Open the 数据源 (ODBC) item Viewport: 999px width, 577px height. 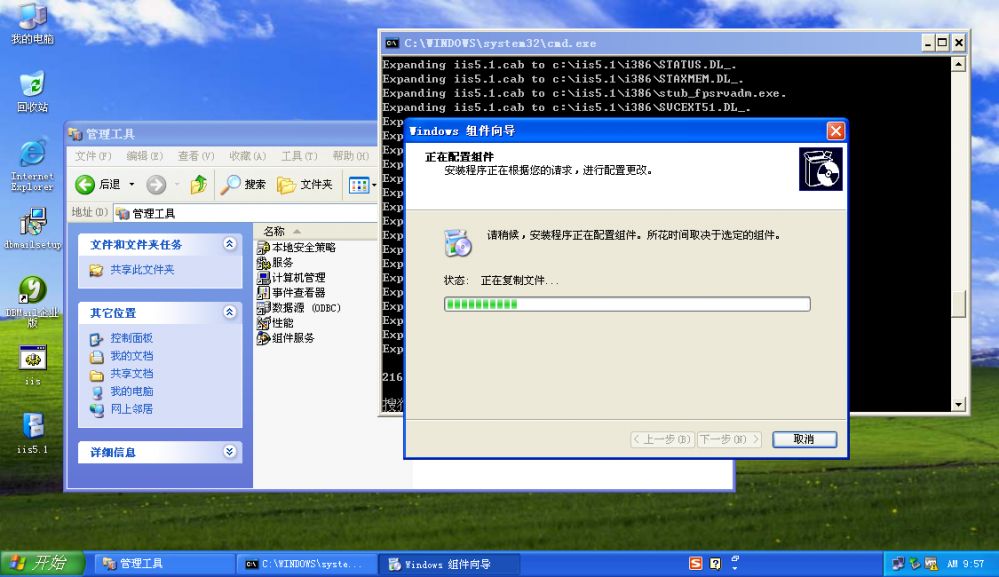pyautogui.click(x=299, y=308)
